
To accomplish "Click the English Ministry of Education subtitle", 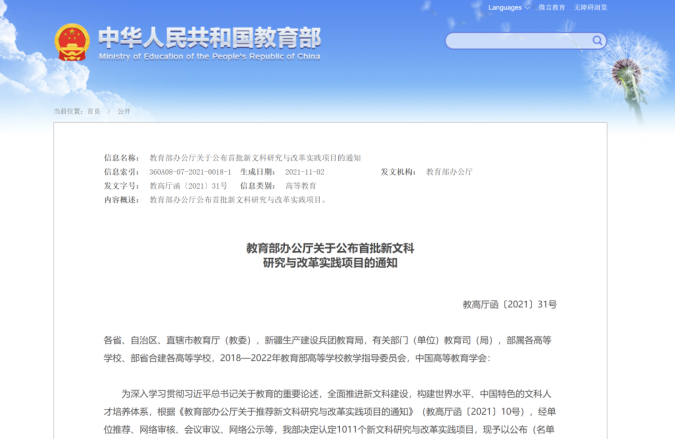I will [209, 56].
